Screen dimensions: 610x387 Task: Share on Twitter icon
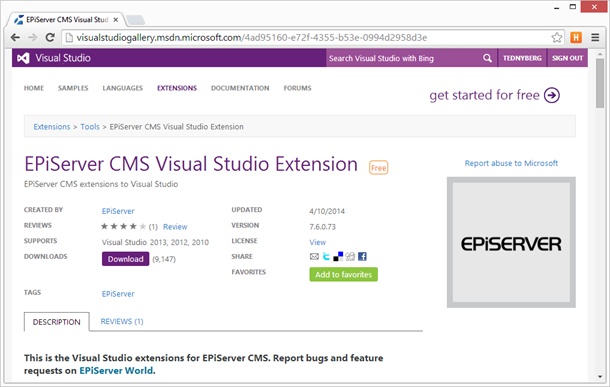tap(326, 256)
